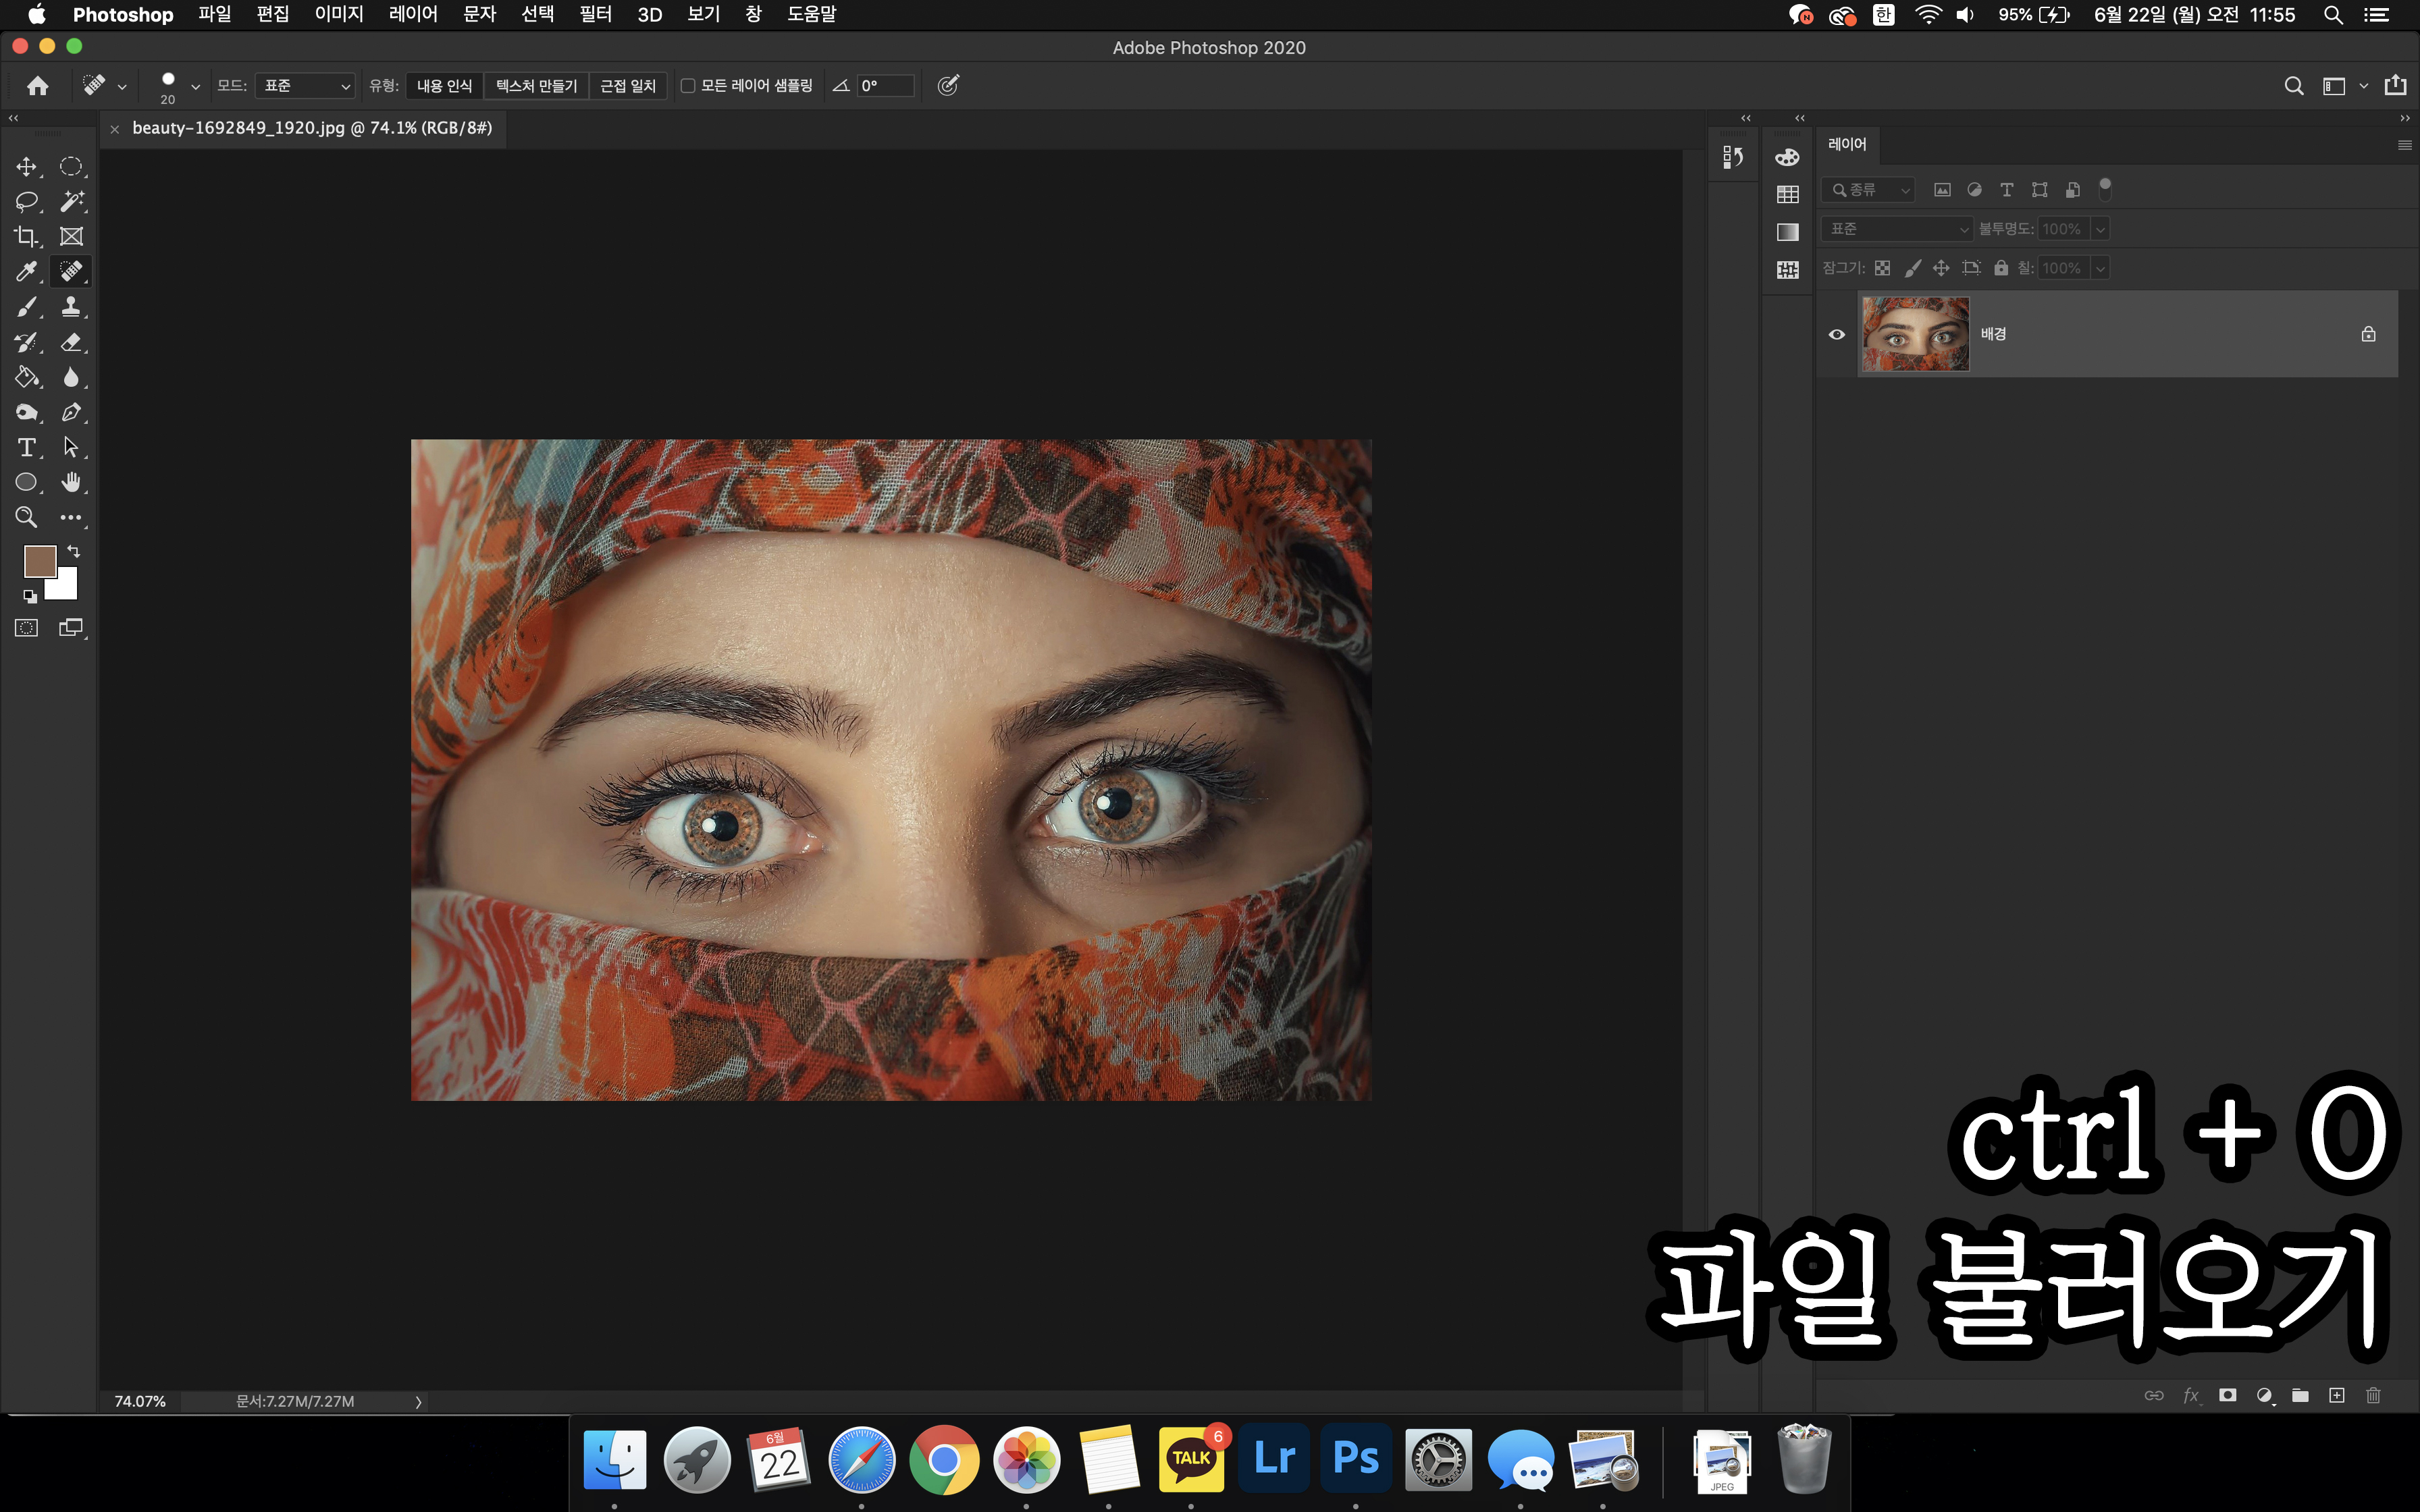Click the create new layer icon
Image resolution: width=2420 pixels, height=1512 pixels.
click(2336, 1395)
